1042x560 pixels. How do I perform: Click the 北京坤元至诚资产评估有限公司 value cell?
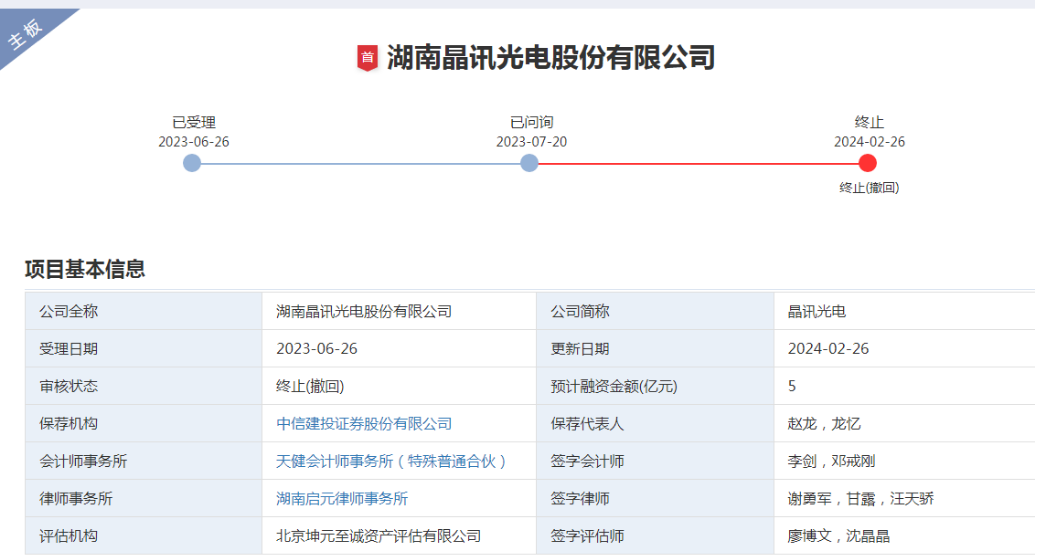coord(399,536)
